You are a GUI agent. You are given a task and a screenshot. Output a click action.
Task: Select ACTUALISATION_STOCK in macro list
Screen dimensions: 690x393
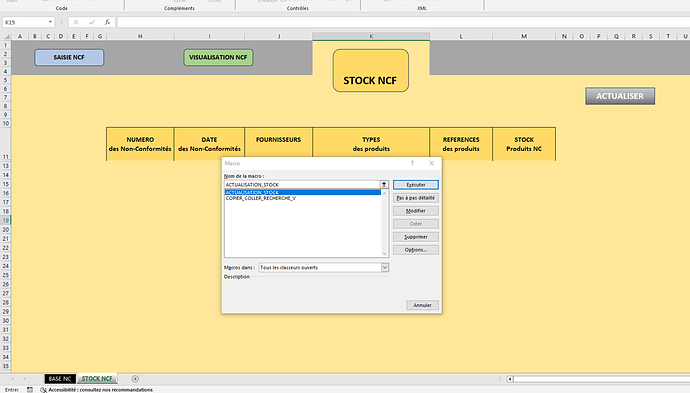click(302, 192)
